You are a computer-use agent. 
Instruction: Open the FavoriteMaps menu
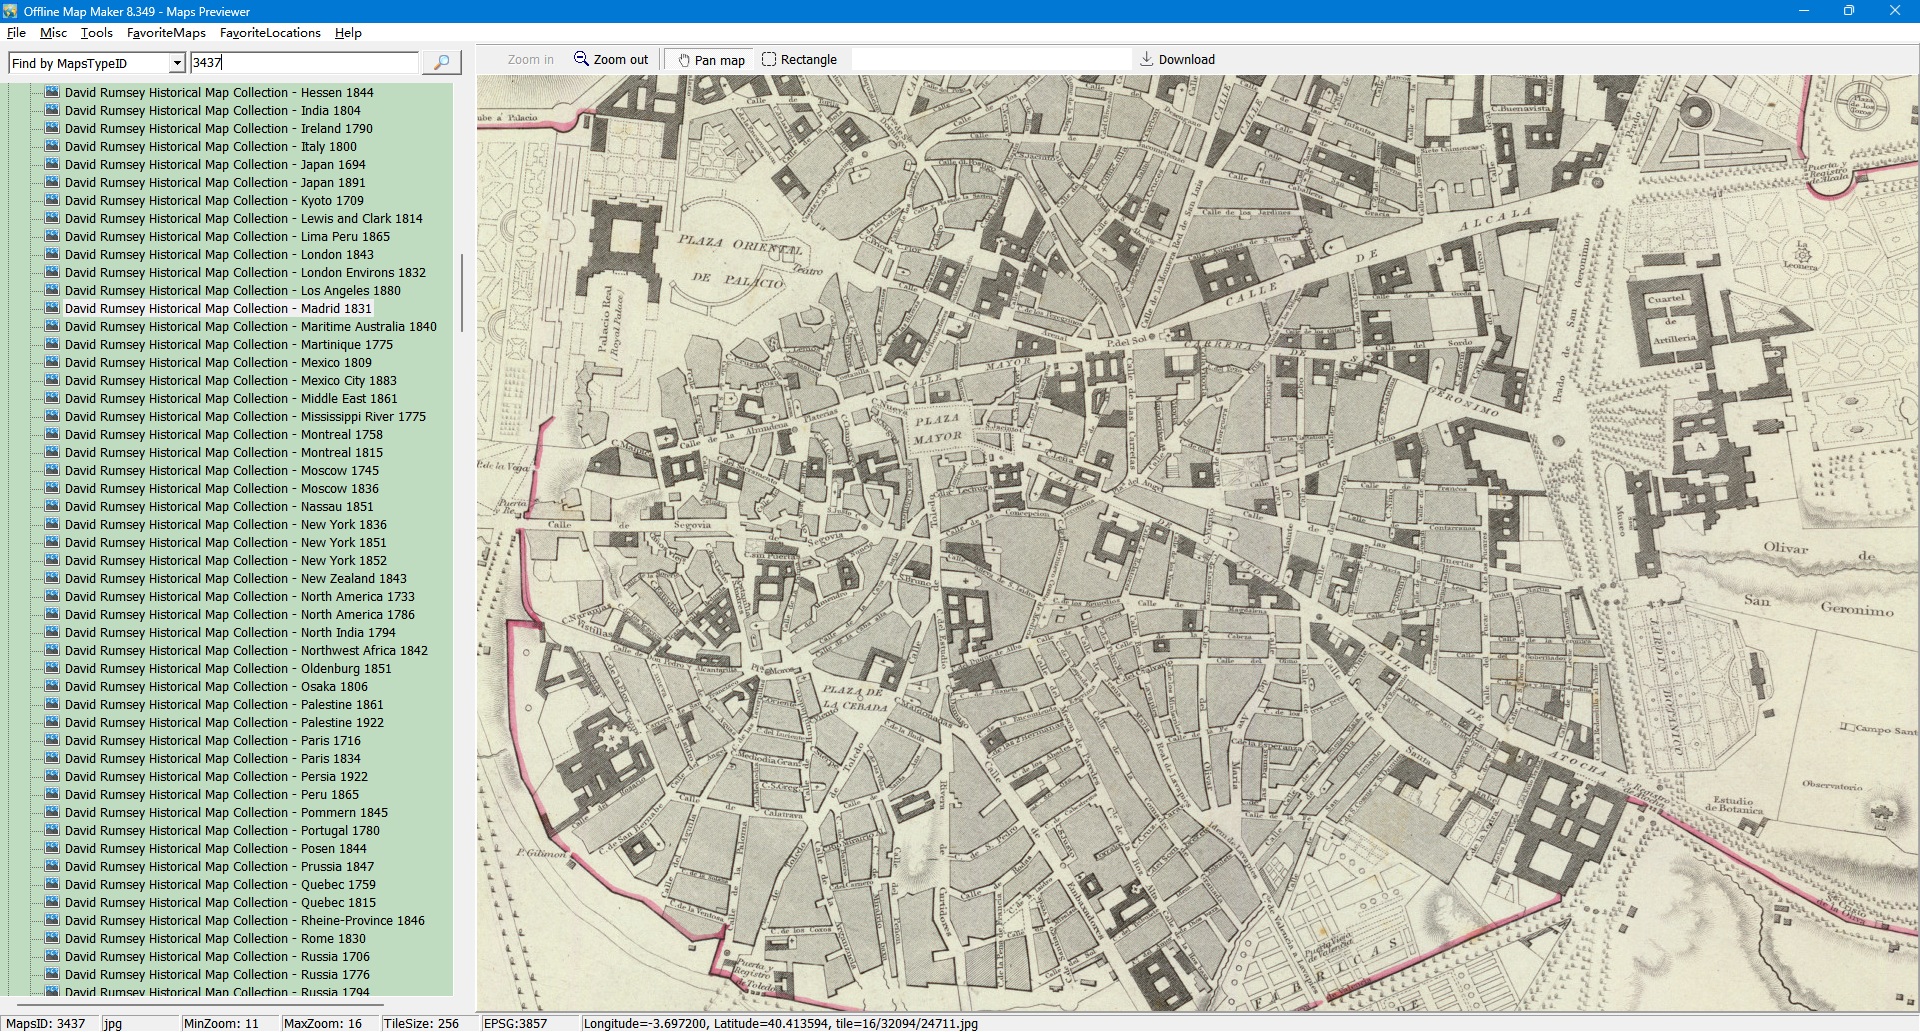[166, 33]
